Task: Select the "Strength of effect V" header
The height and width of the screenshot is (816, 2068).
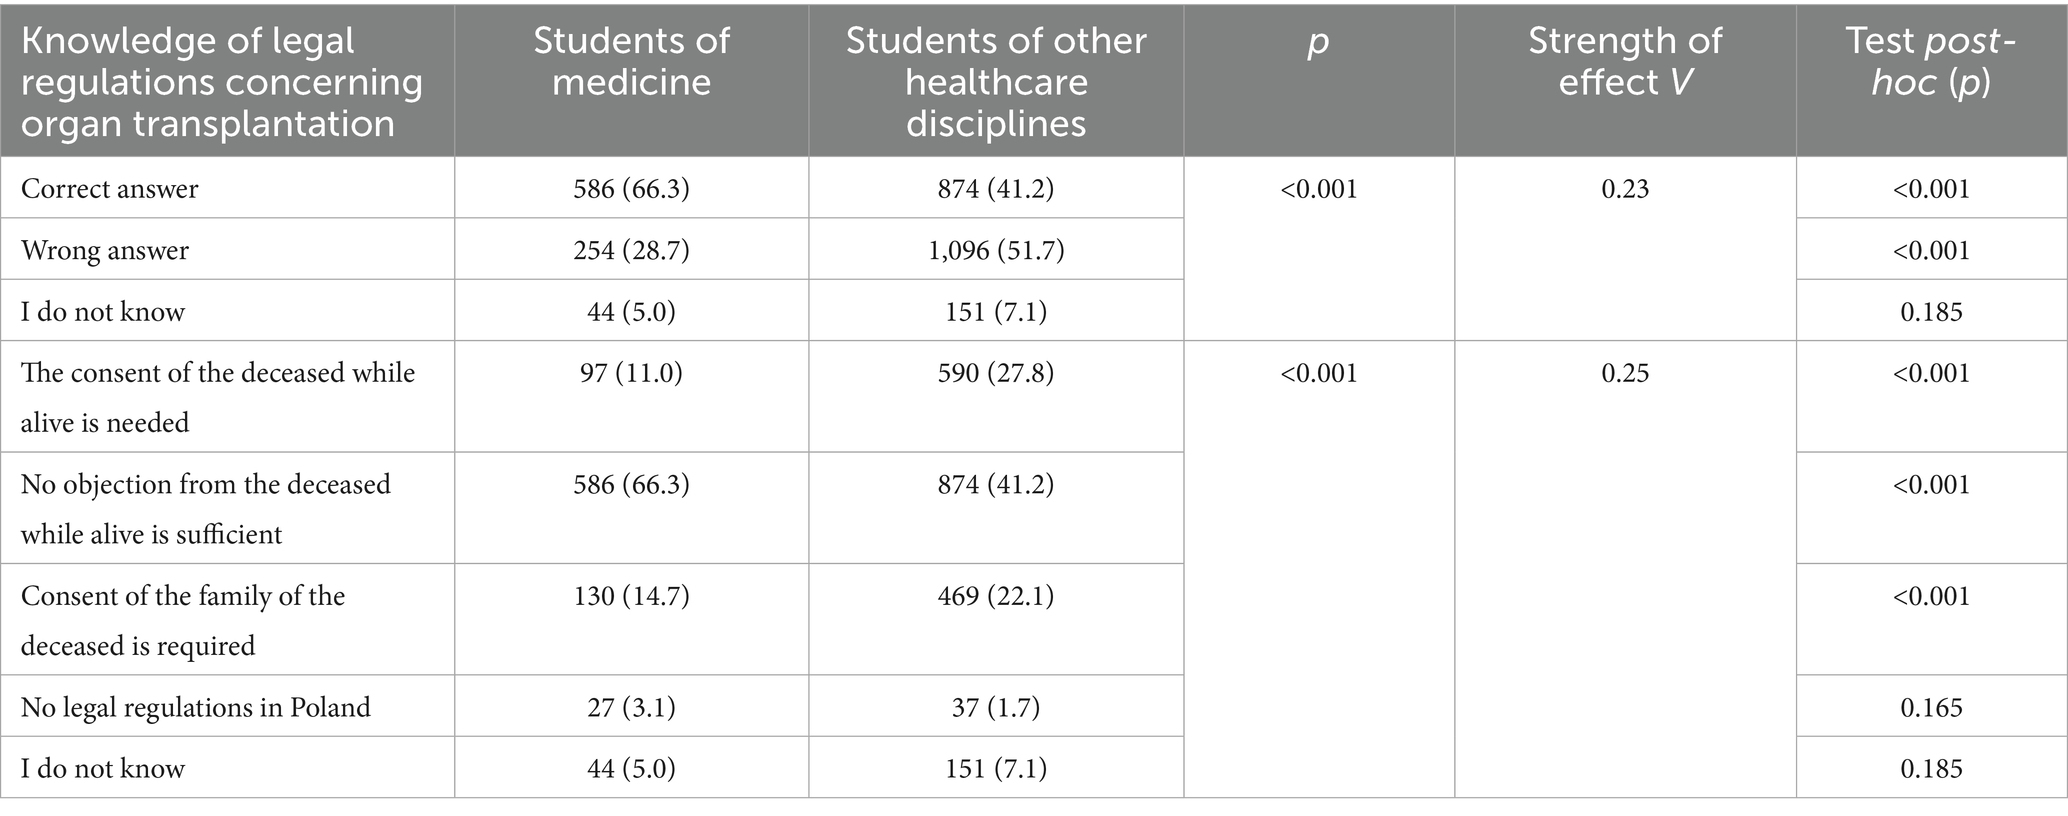Action: tap(1625, 61)
